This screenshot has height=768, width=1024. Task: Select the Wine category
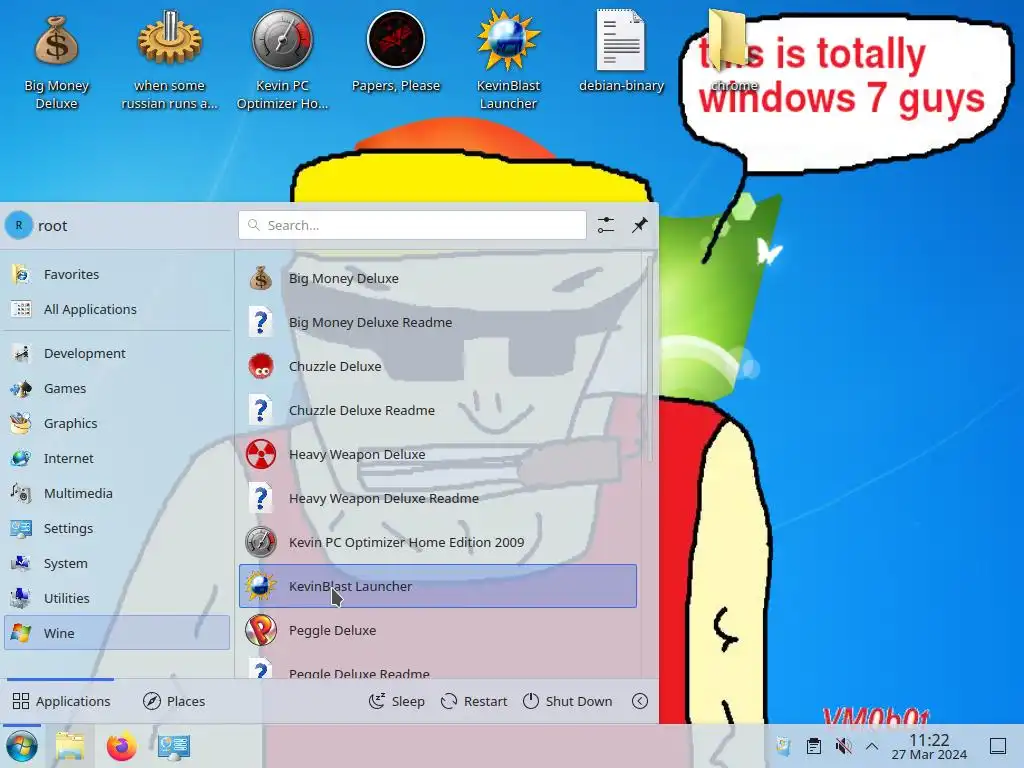[117, 633]
